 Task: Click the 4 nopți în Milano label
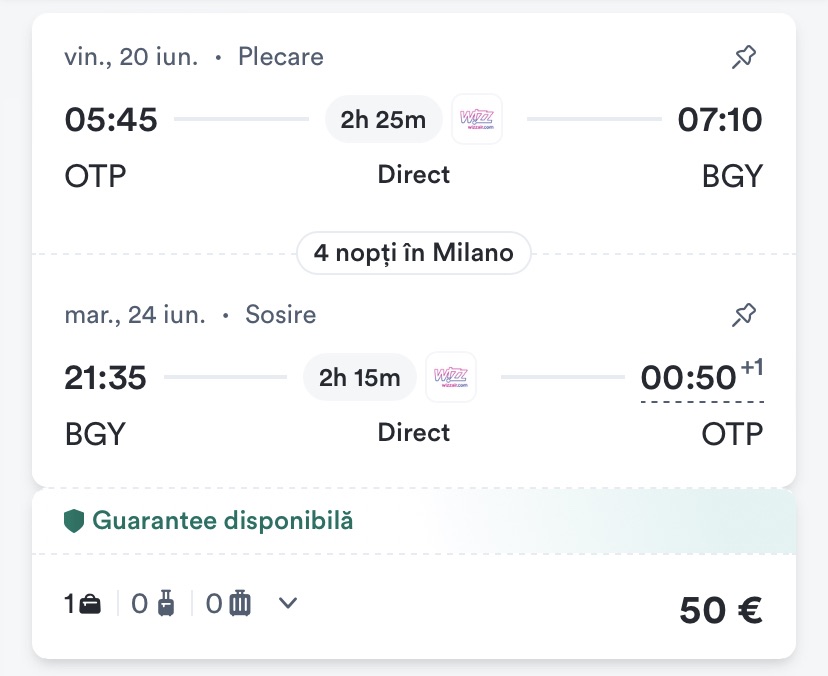pyautogui.click(x=413, y=253)
